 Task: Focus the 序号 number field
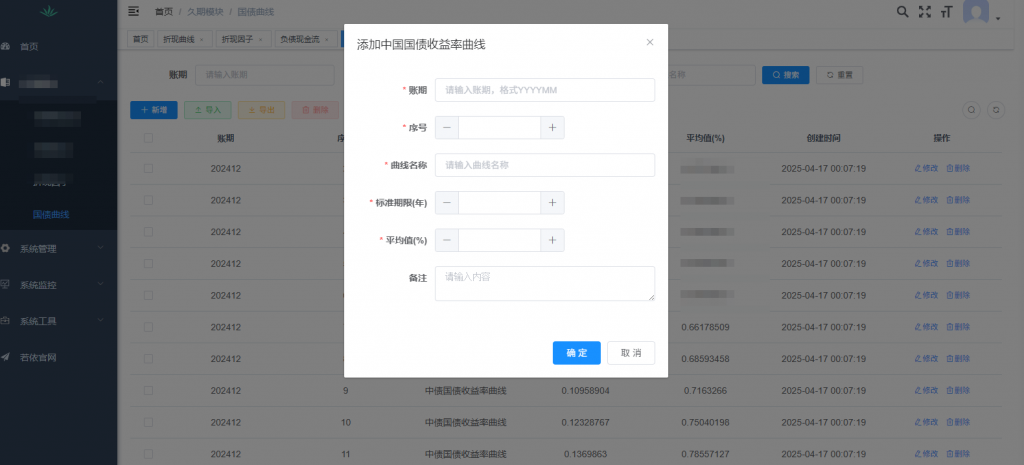500,128
